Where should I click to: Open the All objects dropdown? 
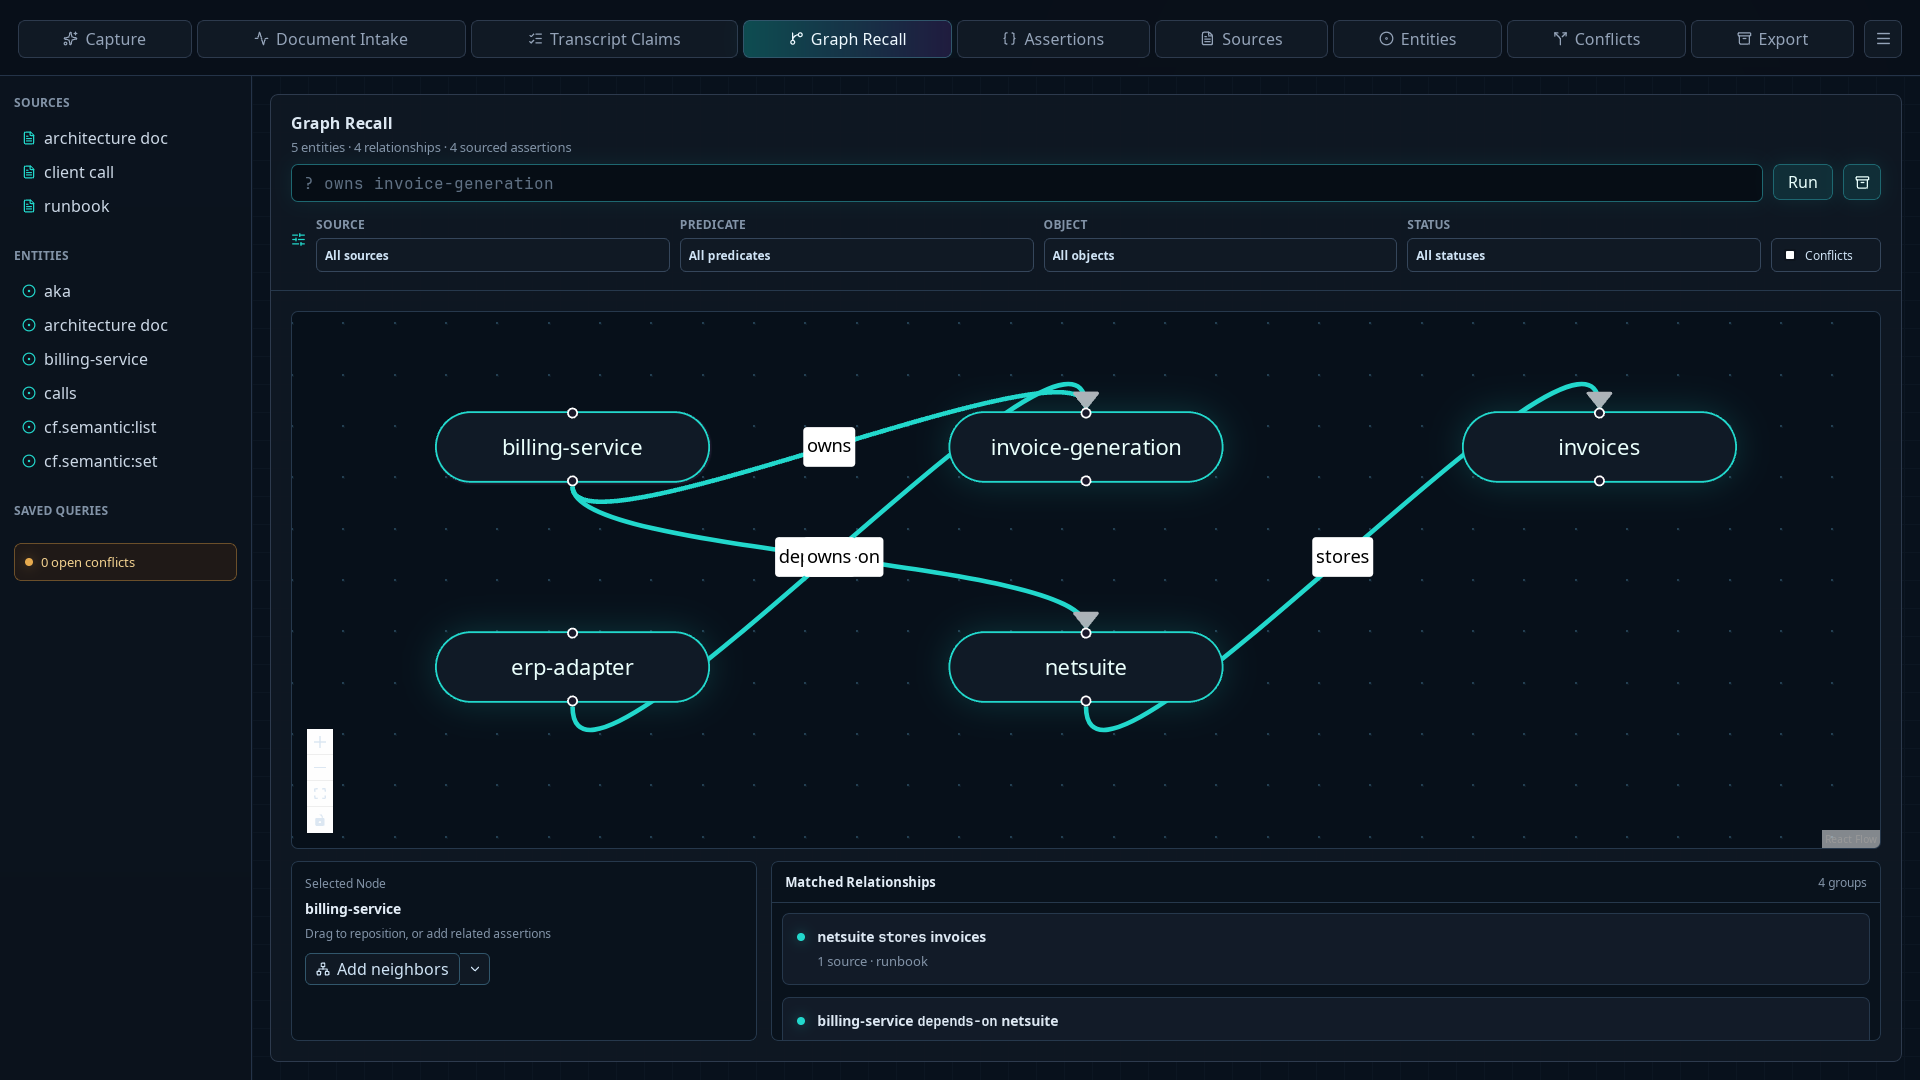coord(1220,255)
